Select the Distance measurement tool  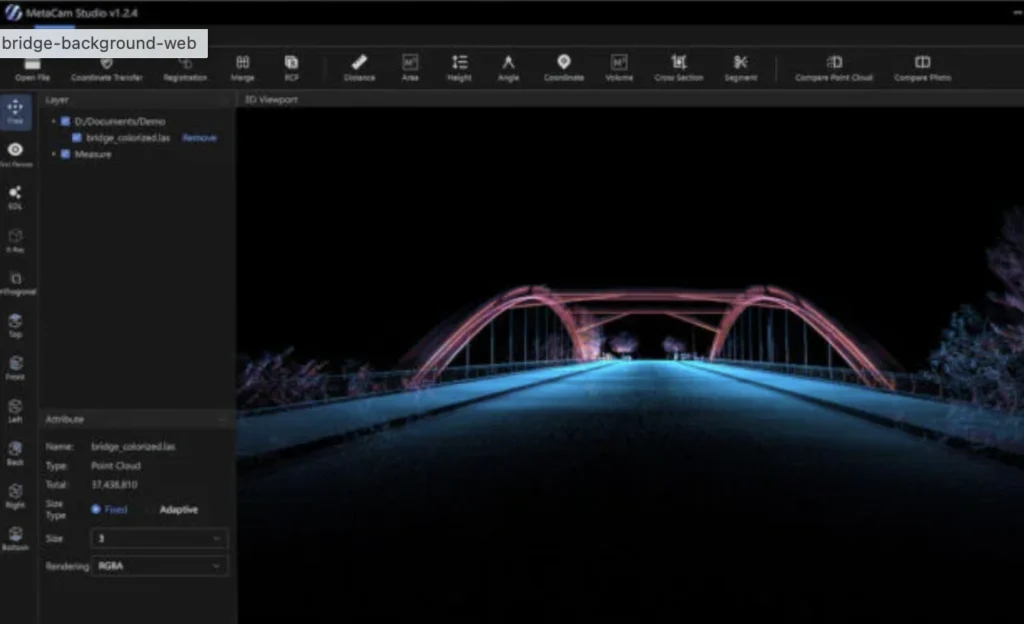click(359, 68)
